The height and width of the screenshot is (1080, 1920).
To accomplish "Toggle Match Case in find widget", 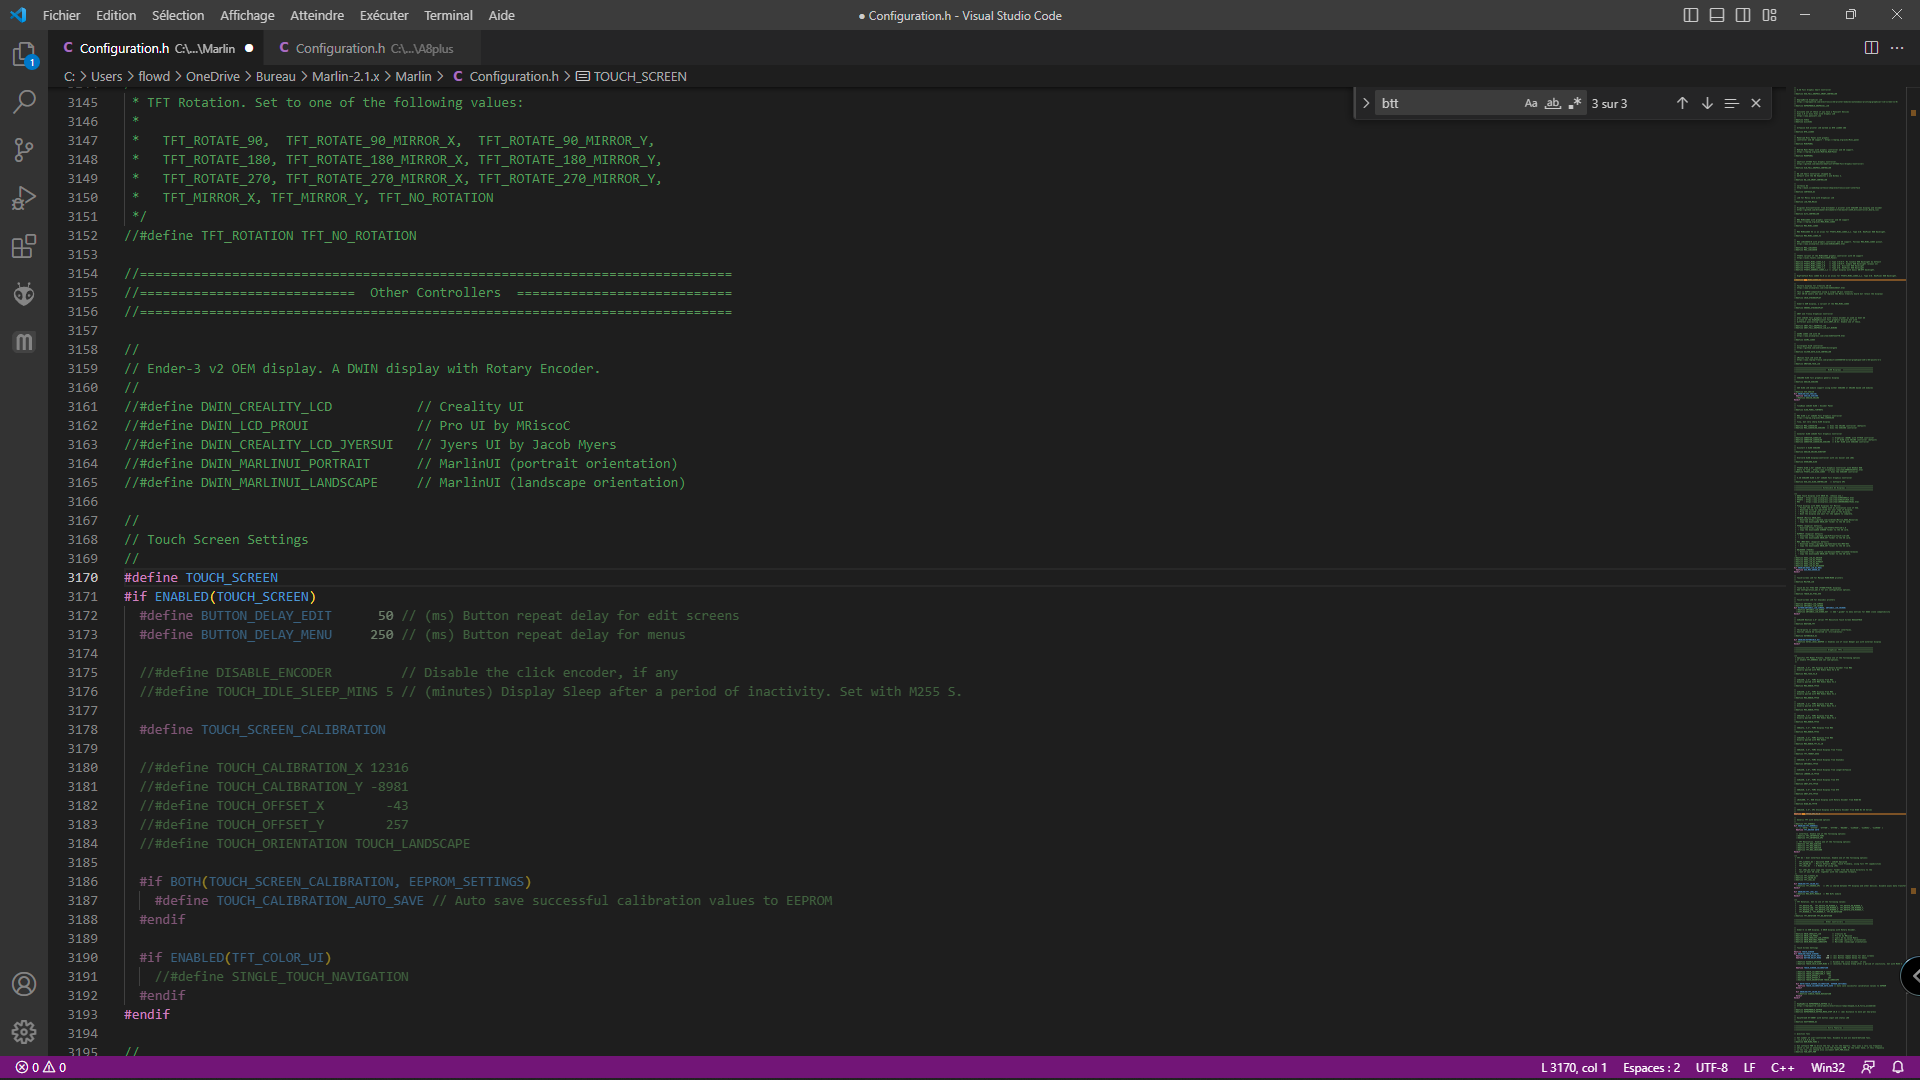I will [1530, 103].
